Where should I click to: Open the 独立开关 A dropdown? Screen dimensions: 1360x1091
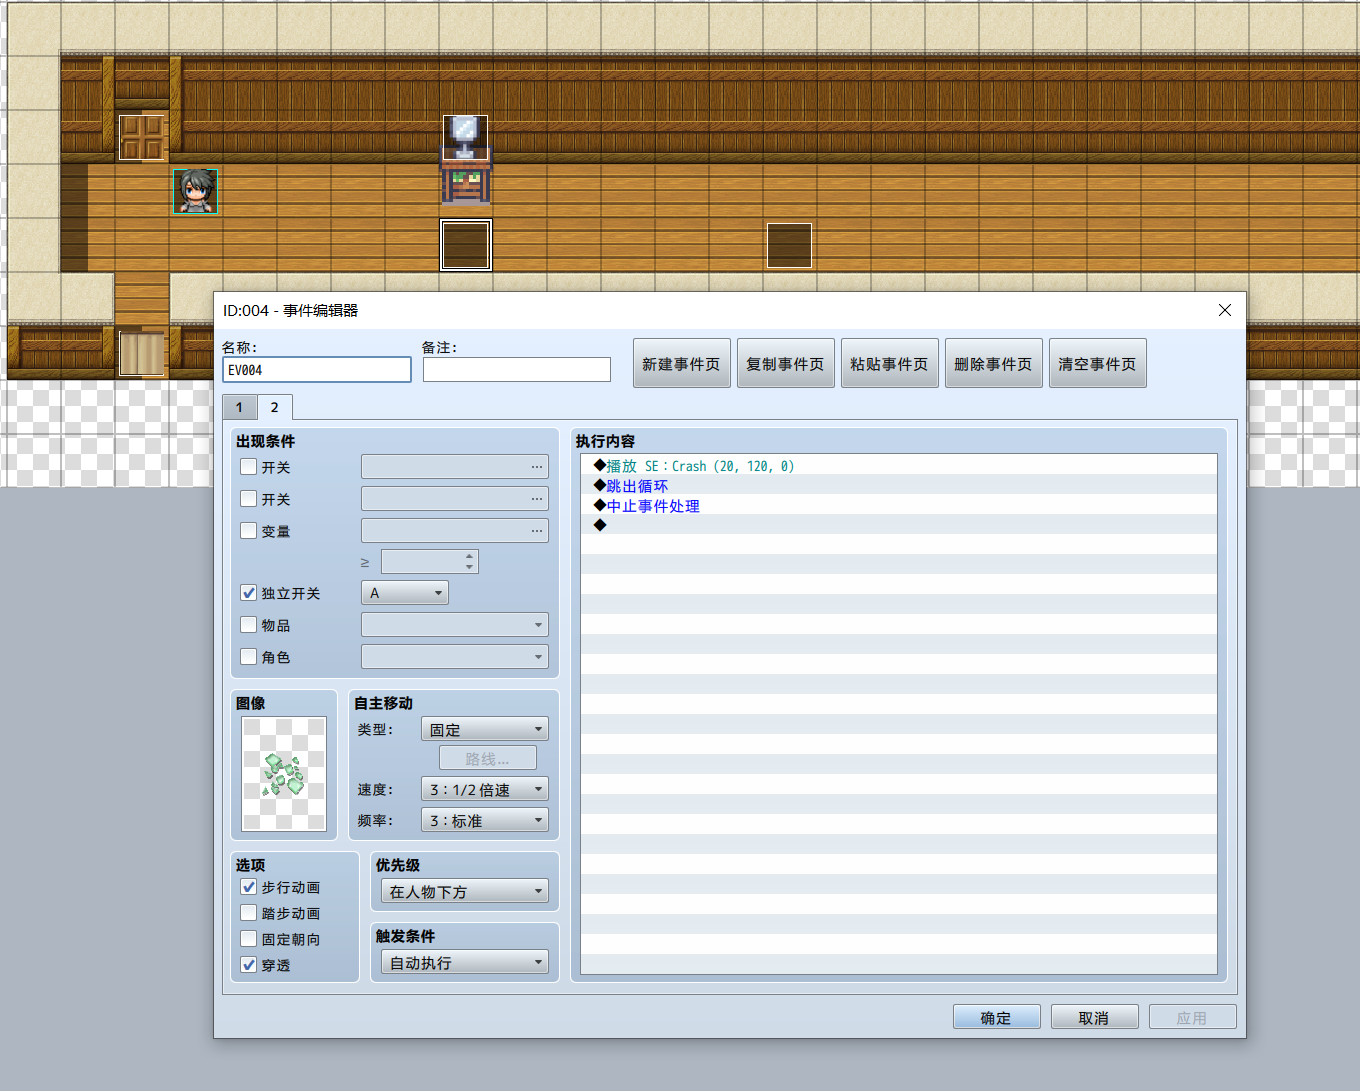(405, 593)
